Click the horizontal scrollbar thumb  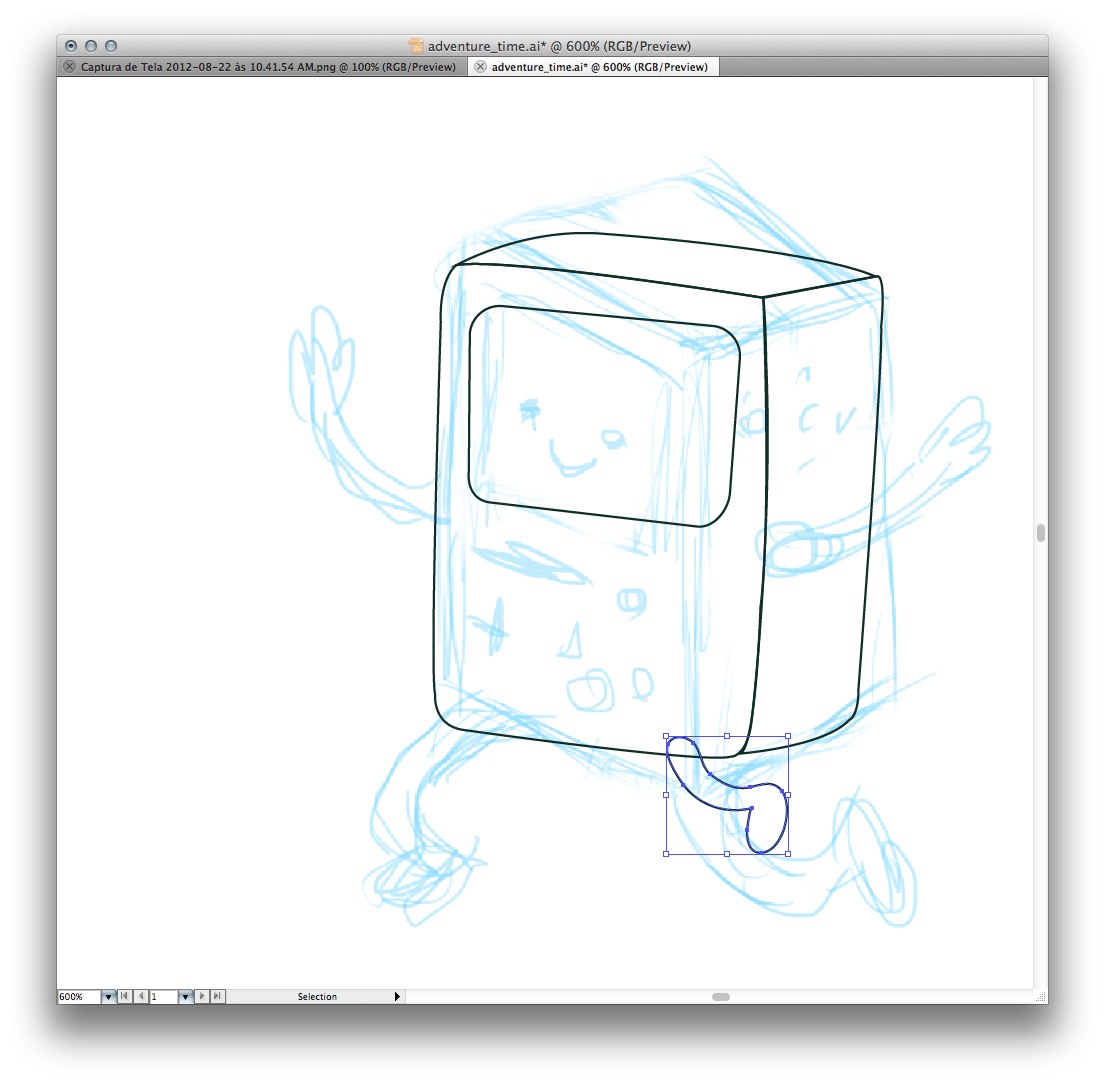(x=721, y=996)
